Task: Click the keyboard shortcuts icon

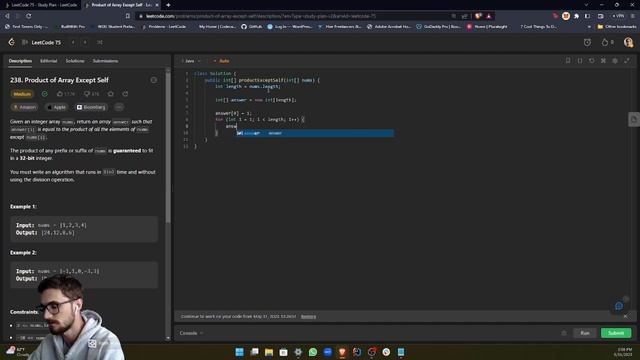Action: click(603, 61)
